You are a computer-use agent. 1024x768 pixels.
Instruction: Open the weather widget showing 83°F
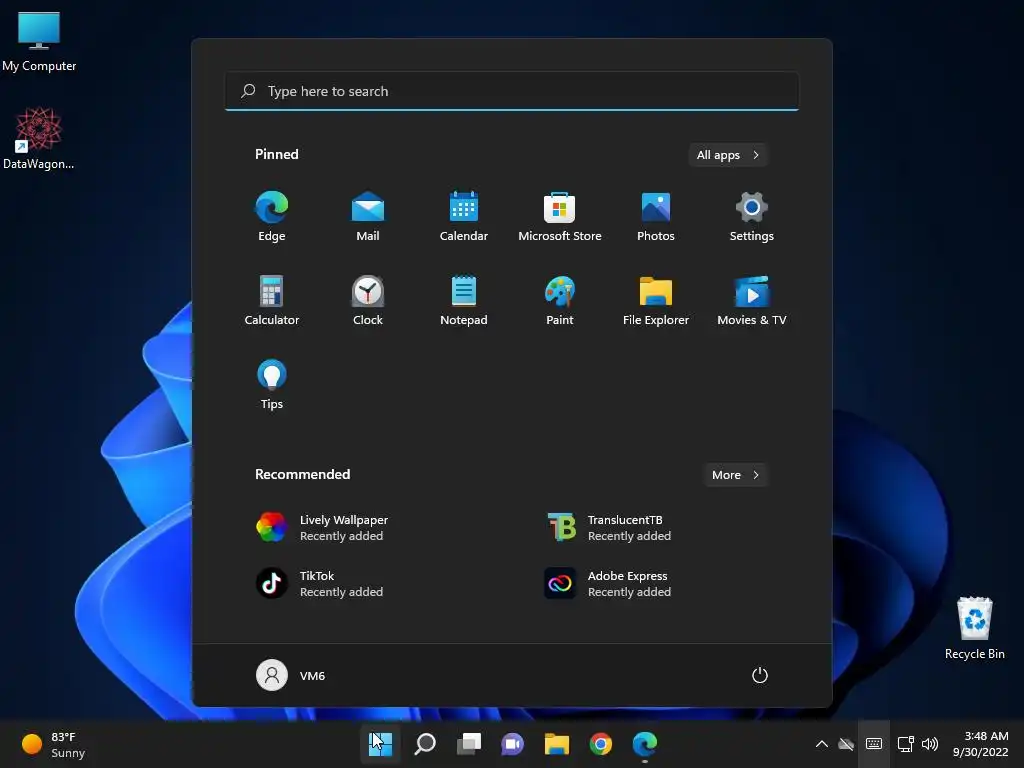click(x=54, y=744)
